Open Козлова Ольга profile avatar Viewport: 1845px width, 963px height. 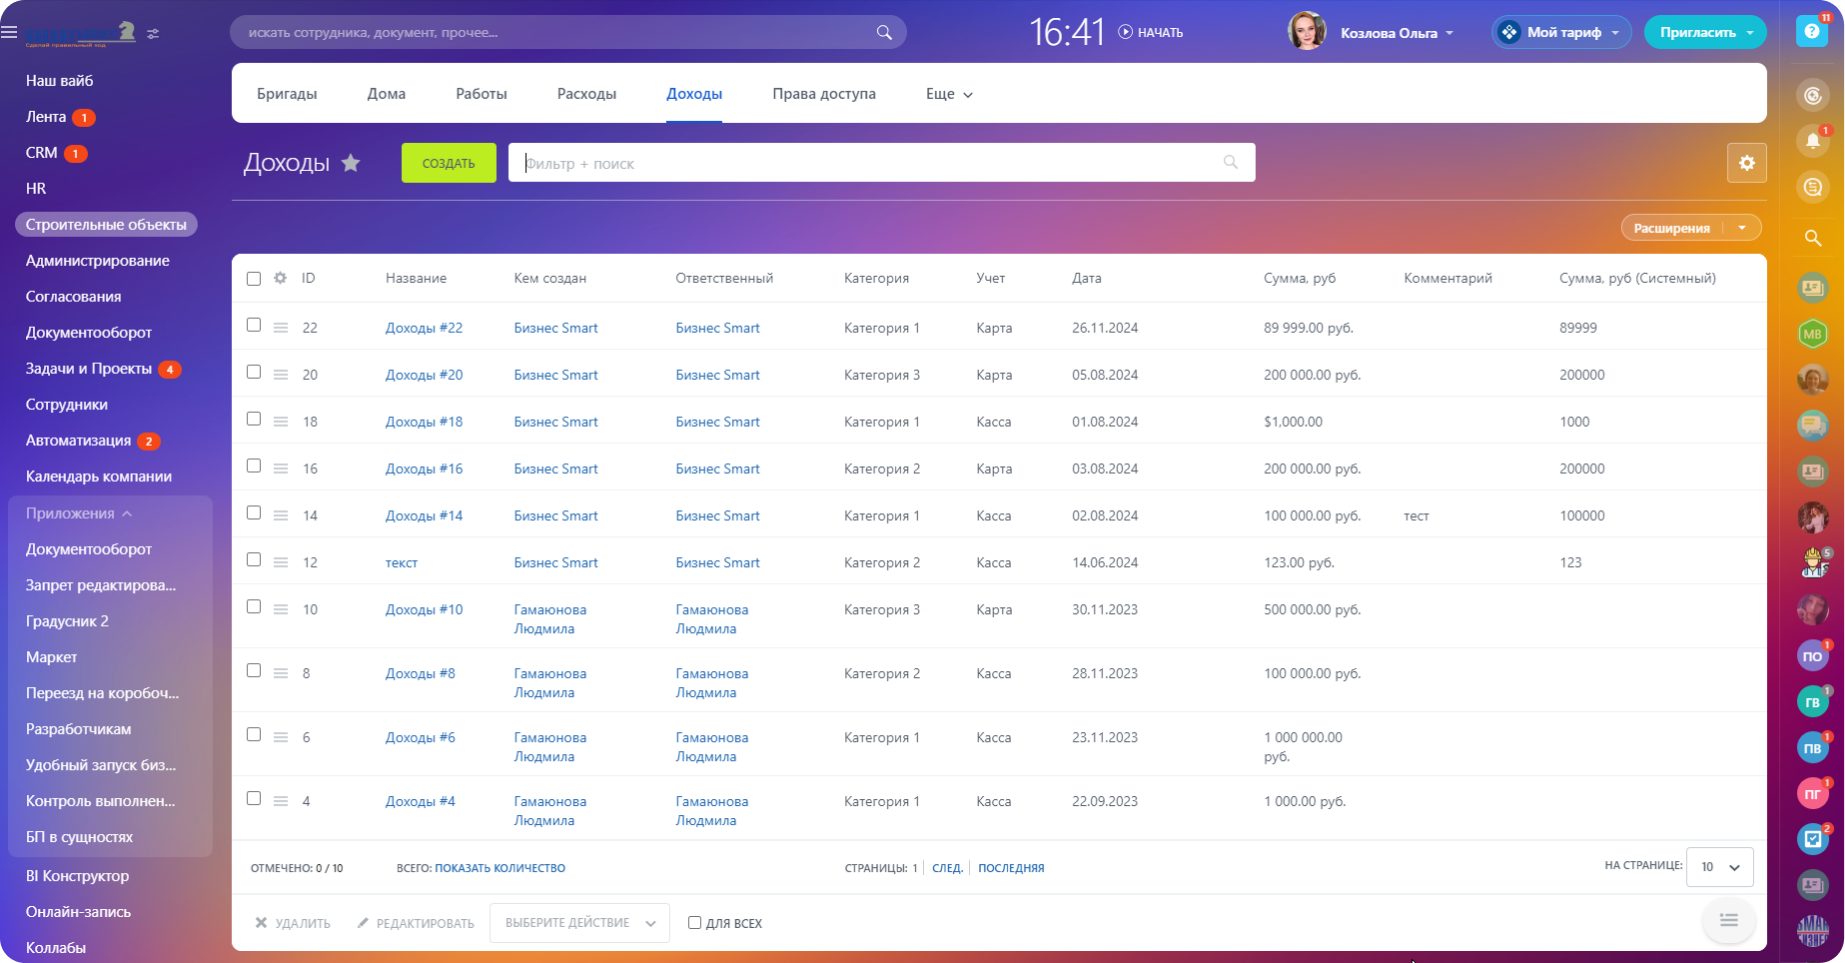click(1307, 32)
